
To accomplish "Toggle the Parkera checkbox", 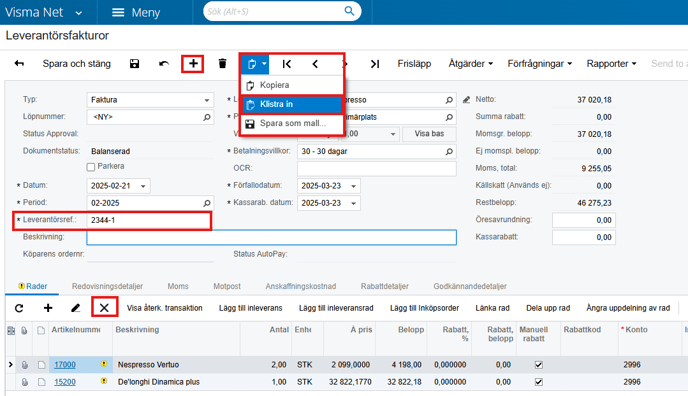I will (91, 167).
